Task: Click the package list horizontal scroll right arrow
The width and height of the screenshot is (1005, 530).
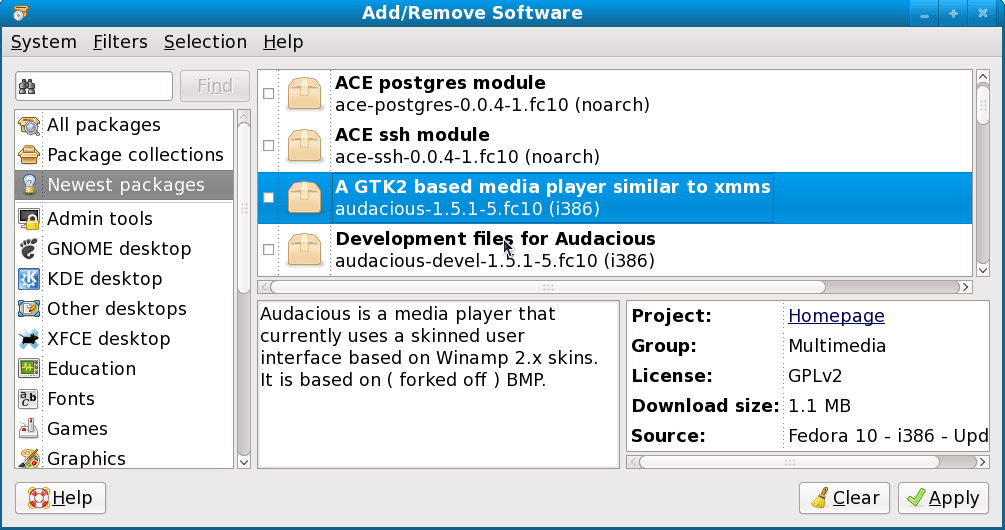Action: click(965, 287)
